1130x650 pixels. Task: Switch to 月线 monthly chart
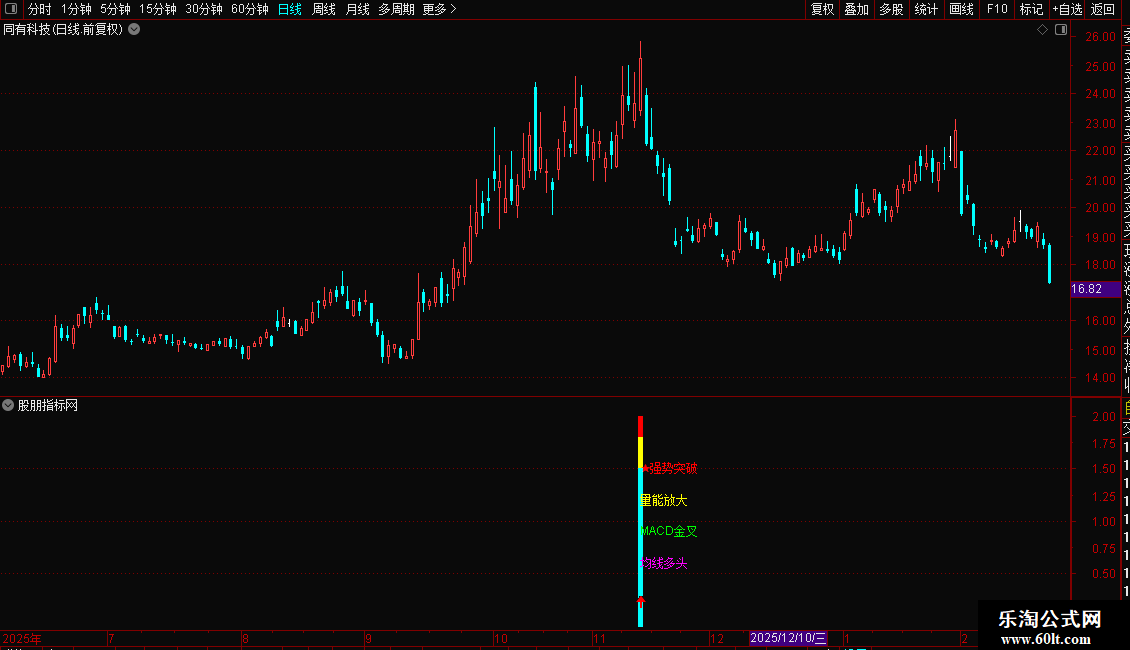click(x=357, y=9)
